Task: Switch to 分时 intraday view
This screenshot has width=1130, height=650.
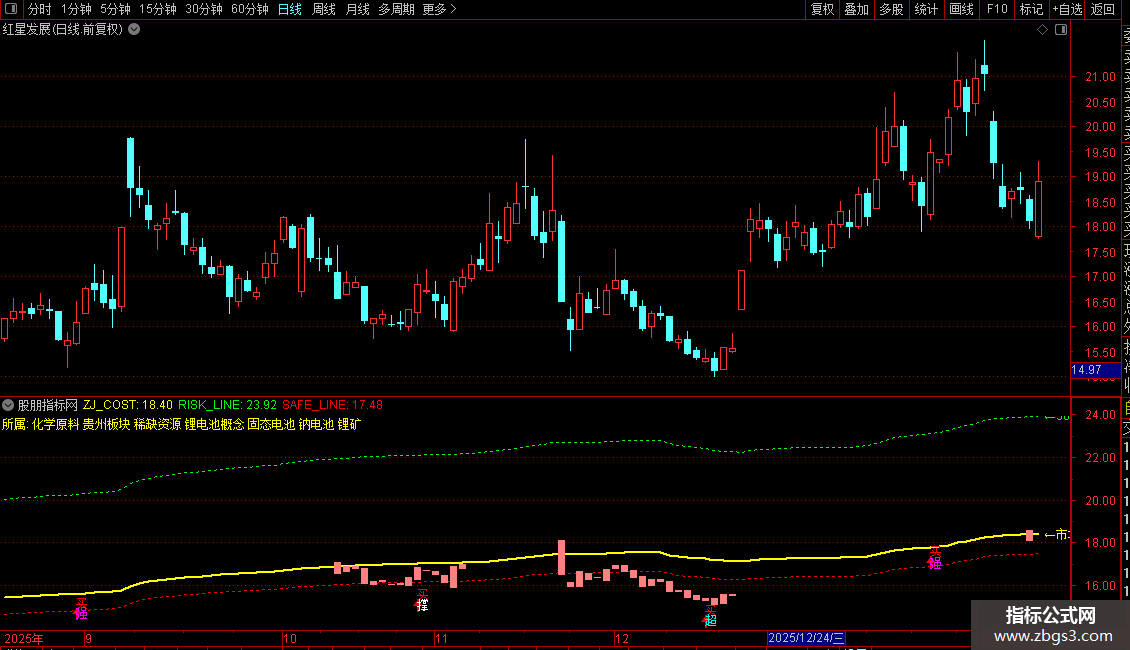Action: [40, 9]
